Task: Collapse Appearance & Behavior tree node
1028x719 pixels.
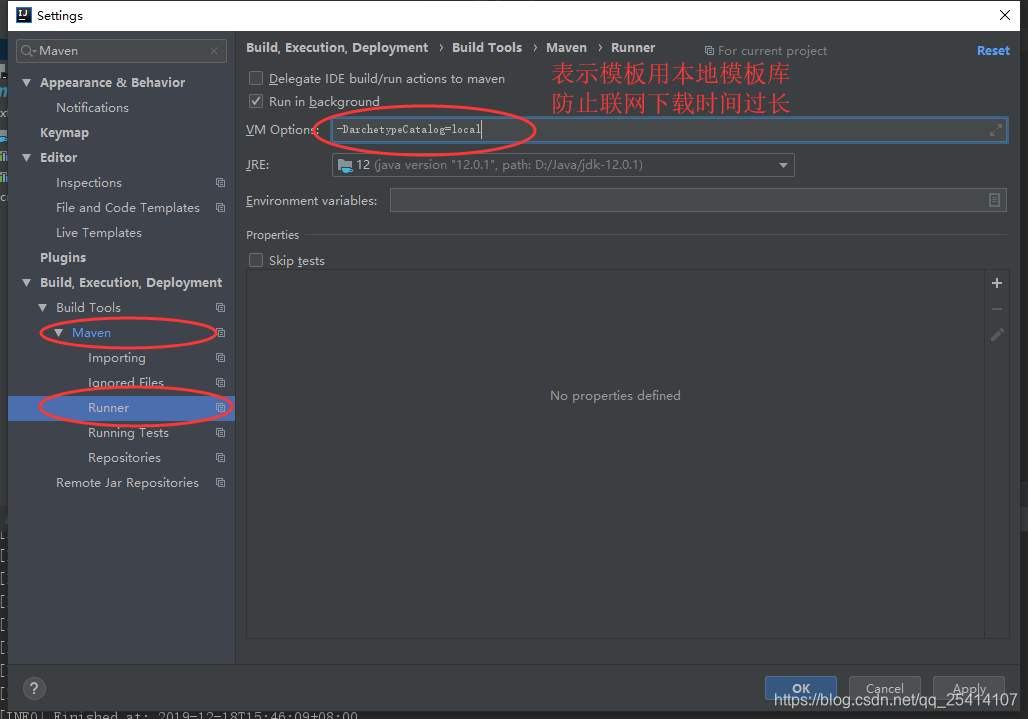Action: 27,83
